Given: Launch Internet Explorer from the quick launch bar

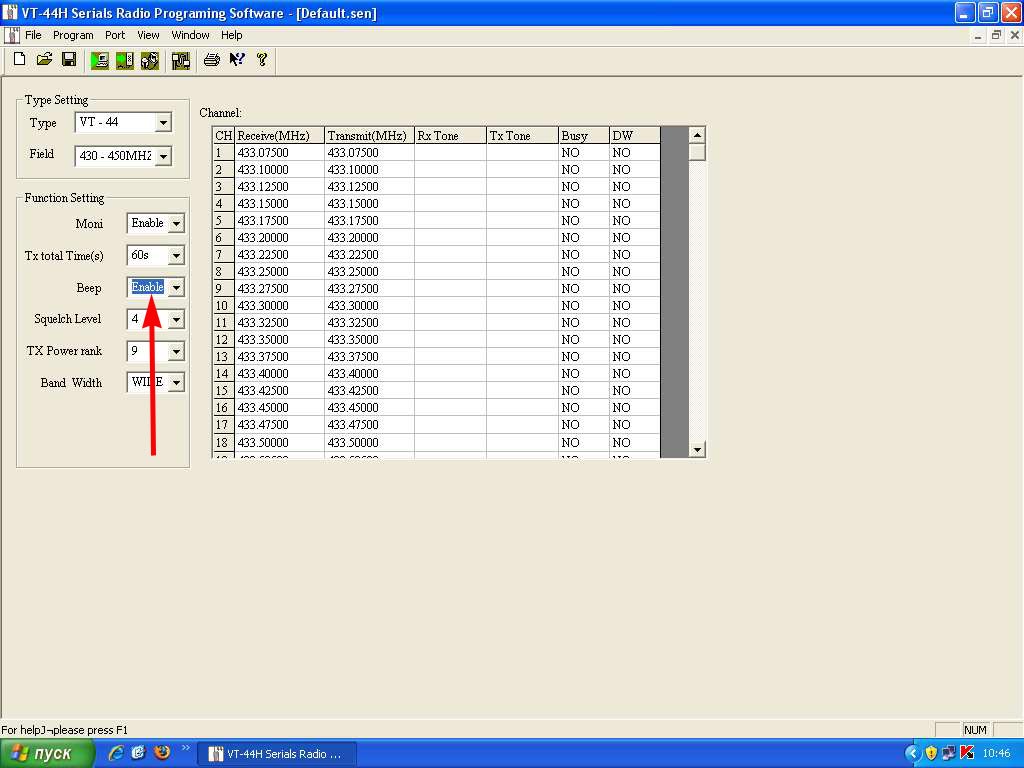Looking at the screenshot, I should coord(116,753).
